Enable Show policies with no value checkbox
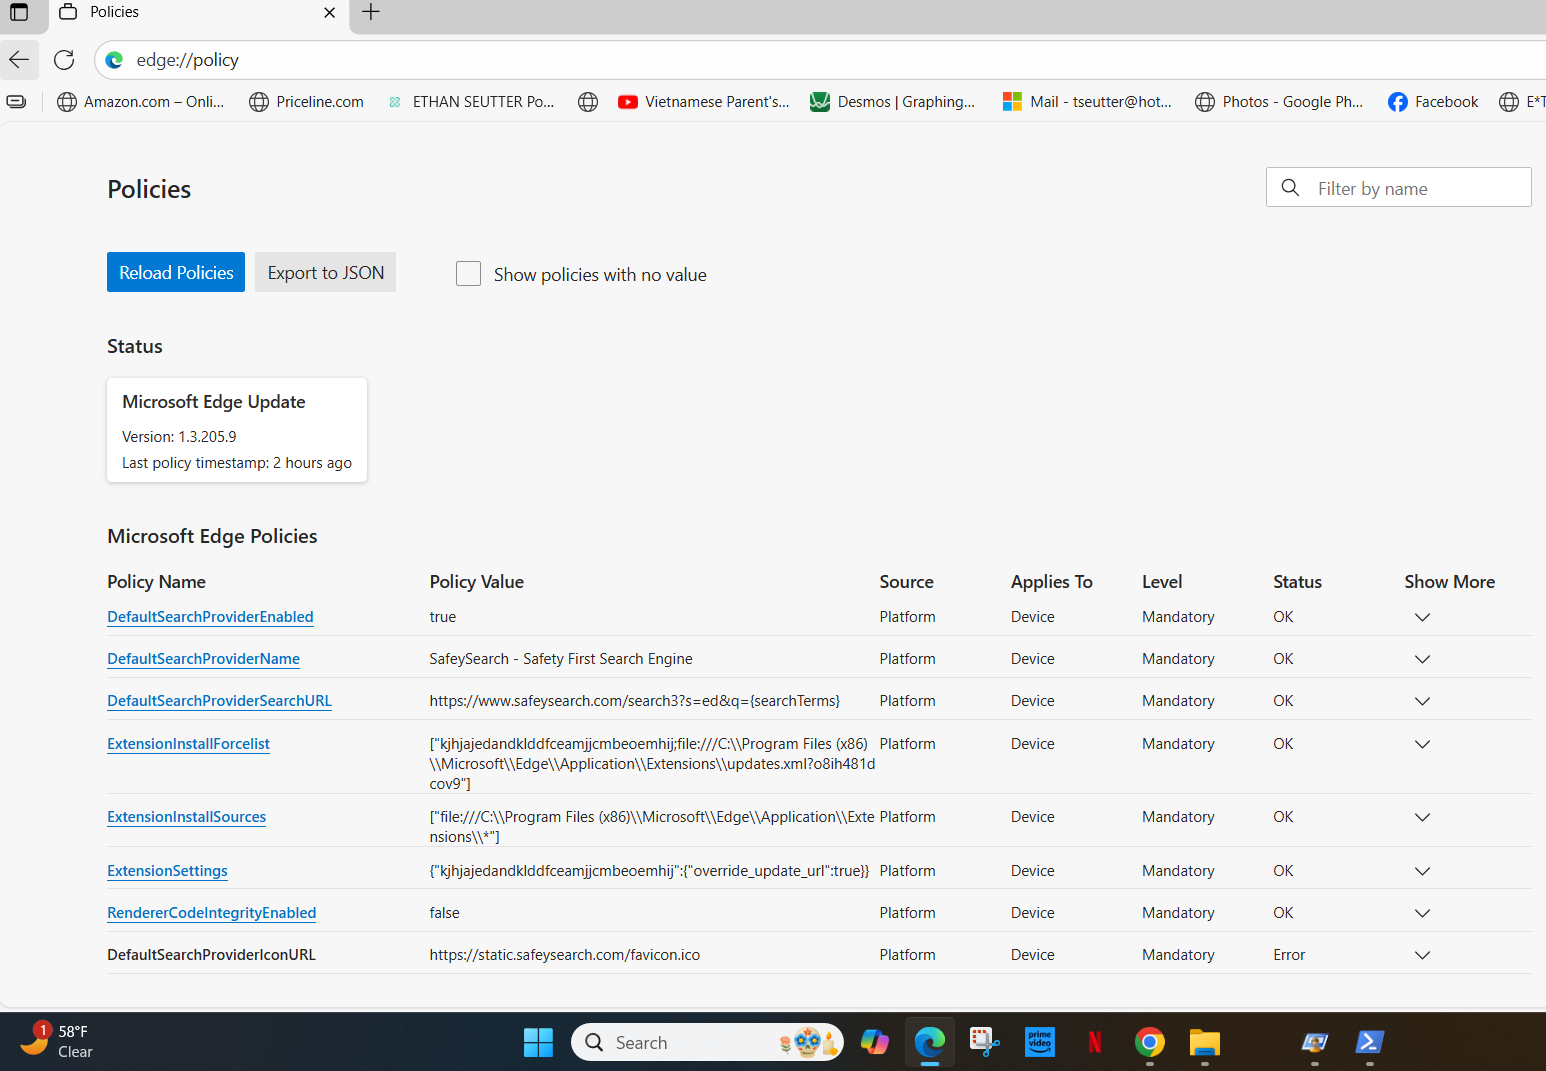Viewport: 1546px width, 1071px height. [x=468, y=273]
